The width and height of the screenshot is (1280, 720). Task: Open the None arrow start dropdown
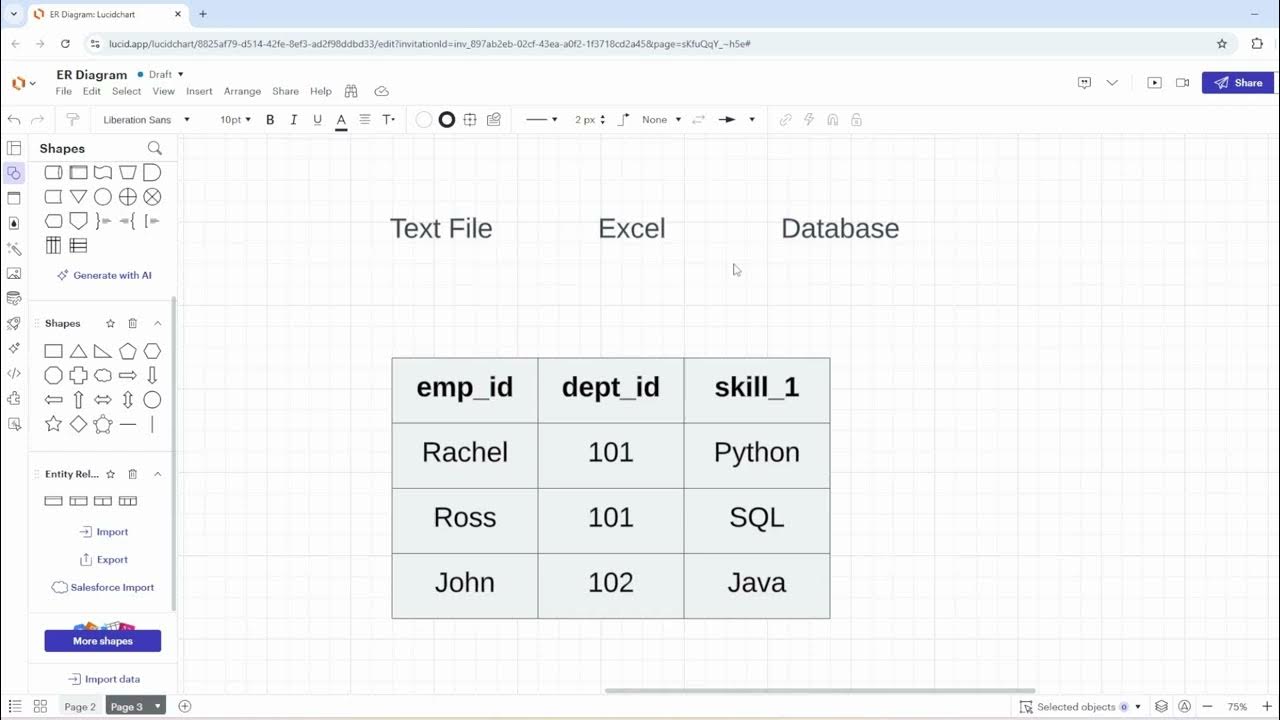(x=661, y=119)
